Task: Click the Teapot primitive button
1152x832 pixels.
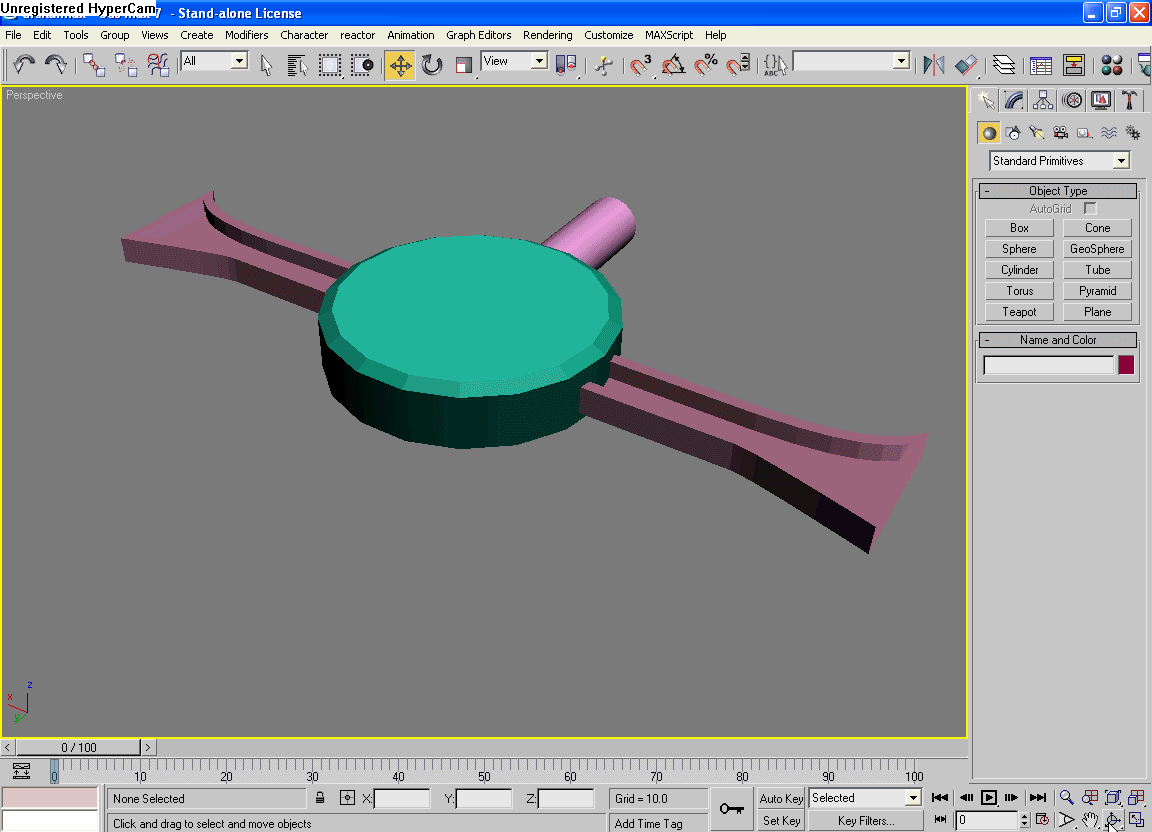Action: pos(1019,312)
